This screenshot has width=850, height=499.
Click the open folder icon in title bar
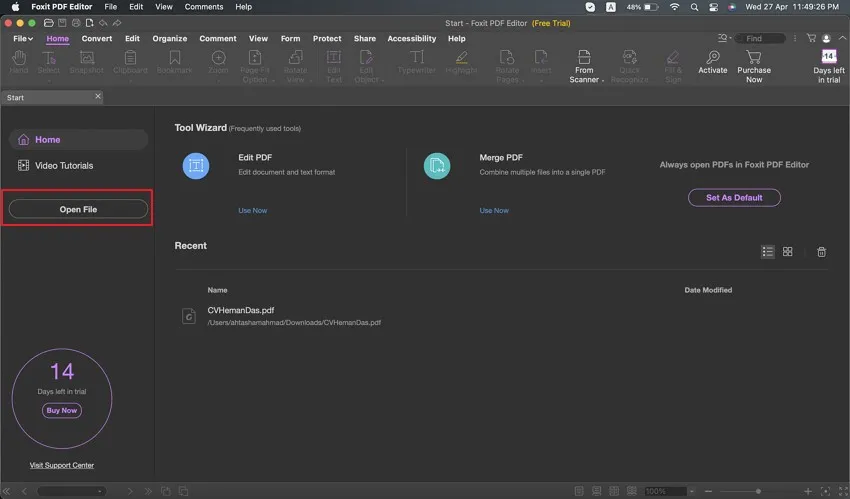pos(48,23)
